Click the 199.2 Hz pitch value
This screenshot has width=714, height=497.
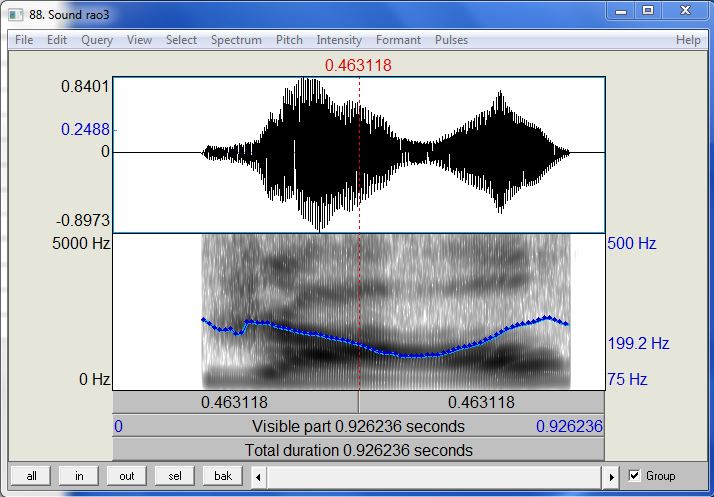click(638, 343)
